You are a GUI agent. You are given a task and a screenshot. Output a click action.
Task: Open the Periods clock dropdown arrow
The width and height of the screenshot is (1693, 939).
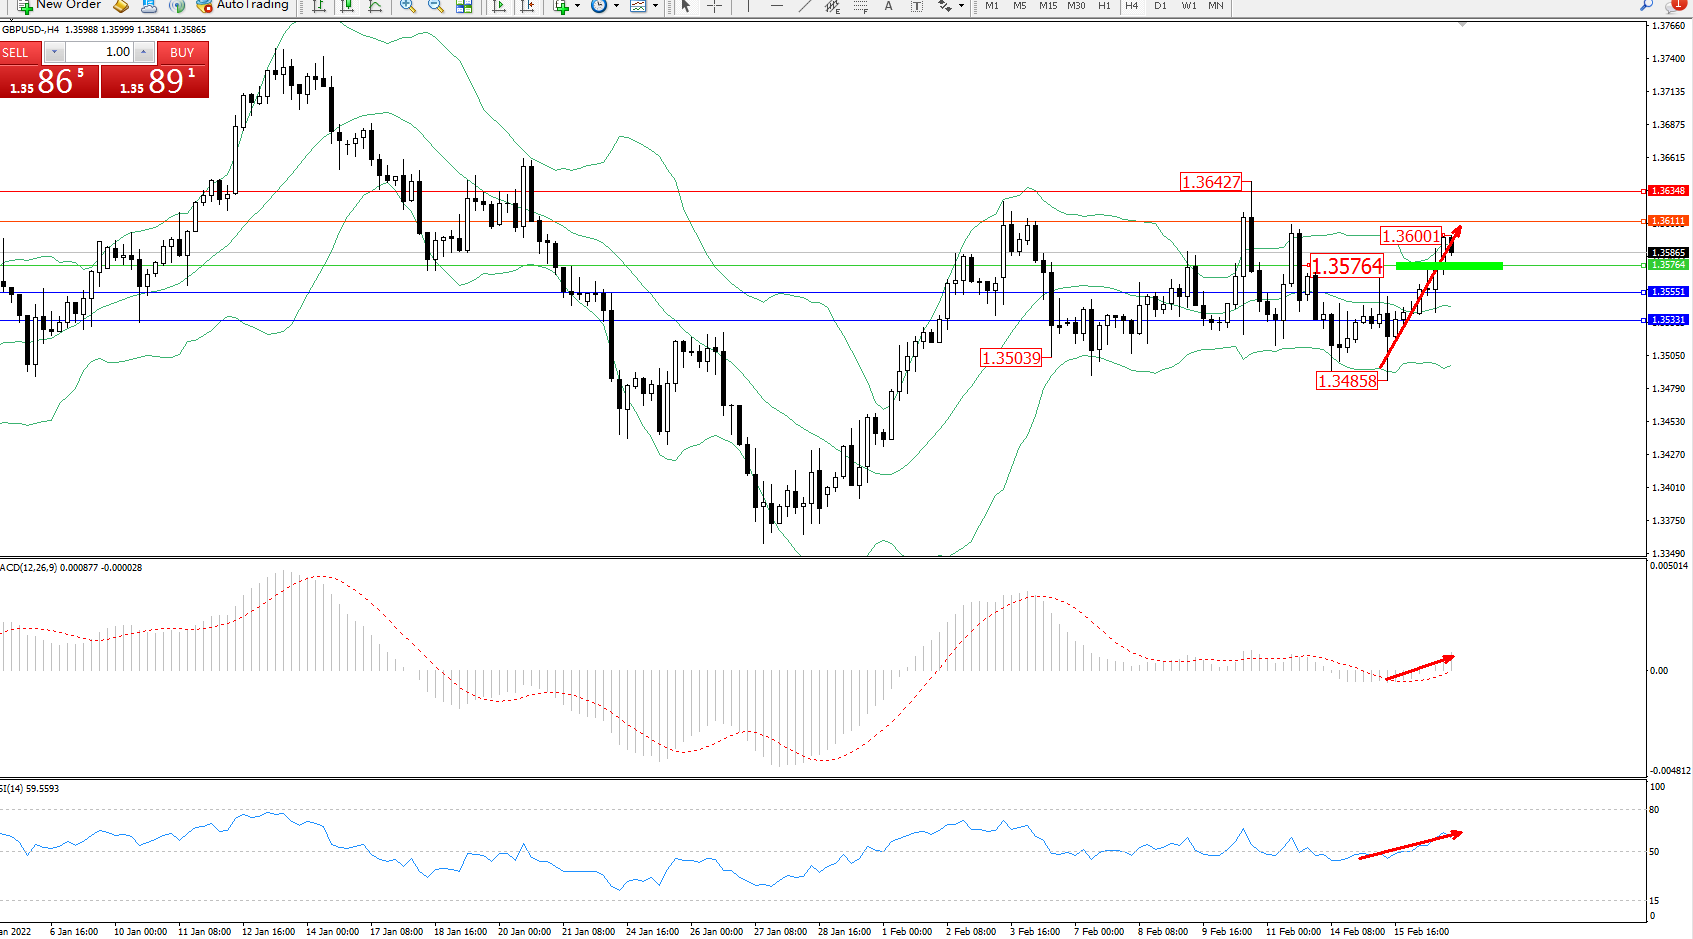click(x=616, y=6)
